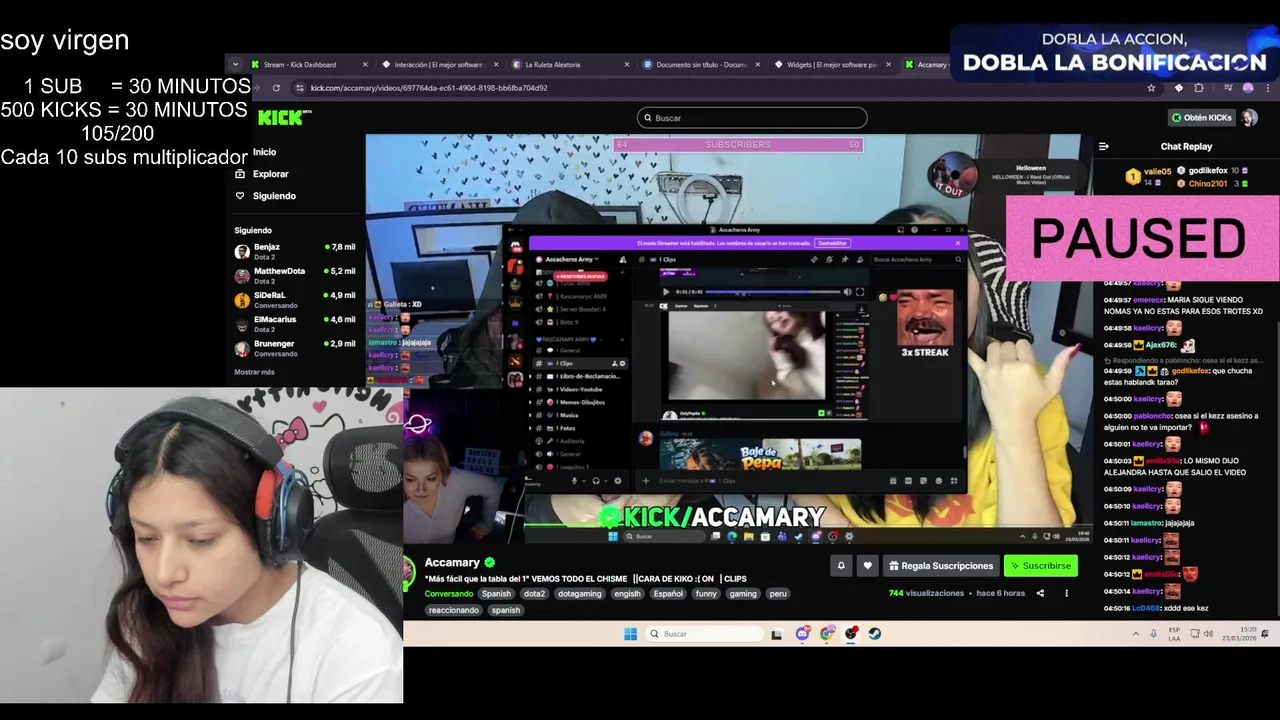
Task: Open Steam from the taskbar
Action: tap(875, 634)
